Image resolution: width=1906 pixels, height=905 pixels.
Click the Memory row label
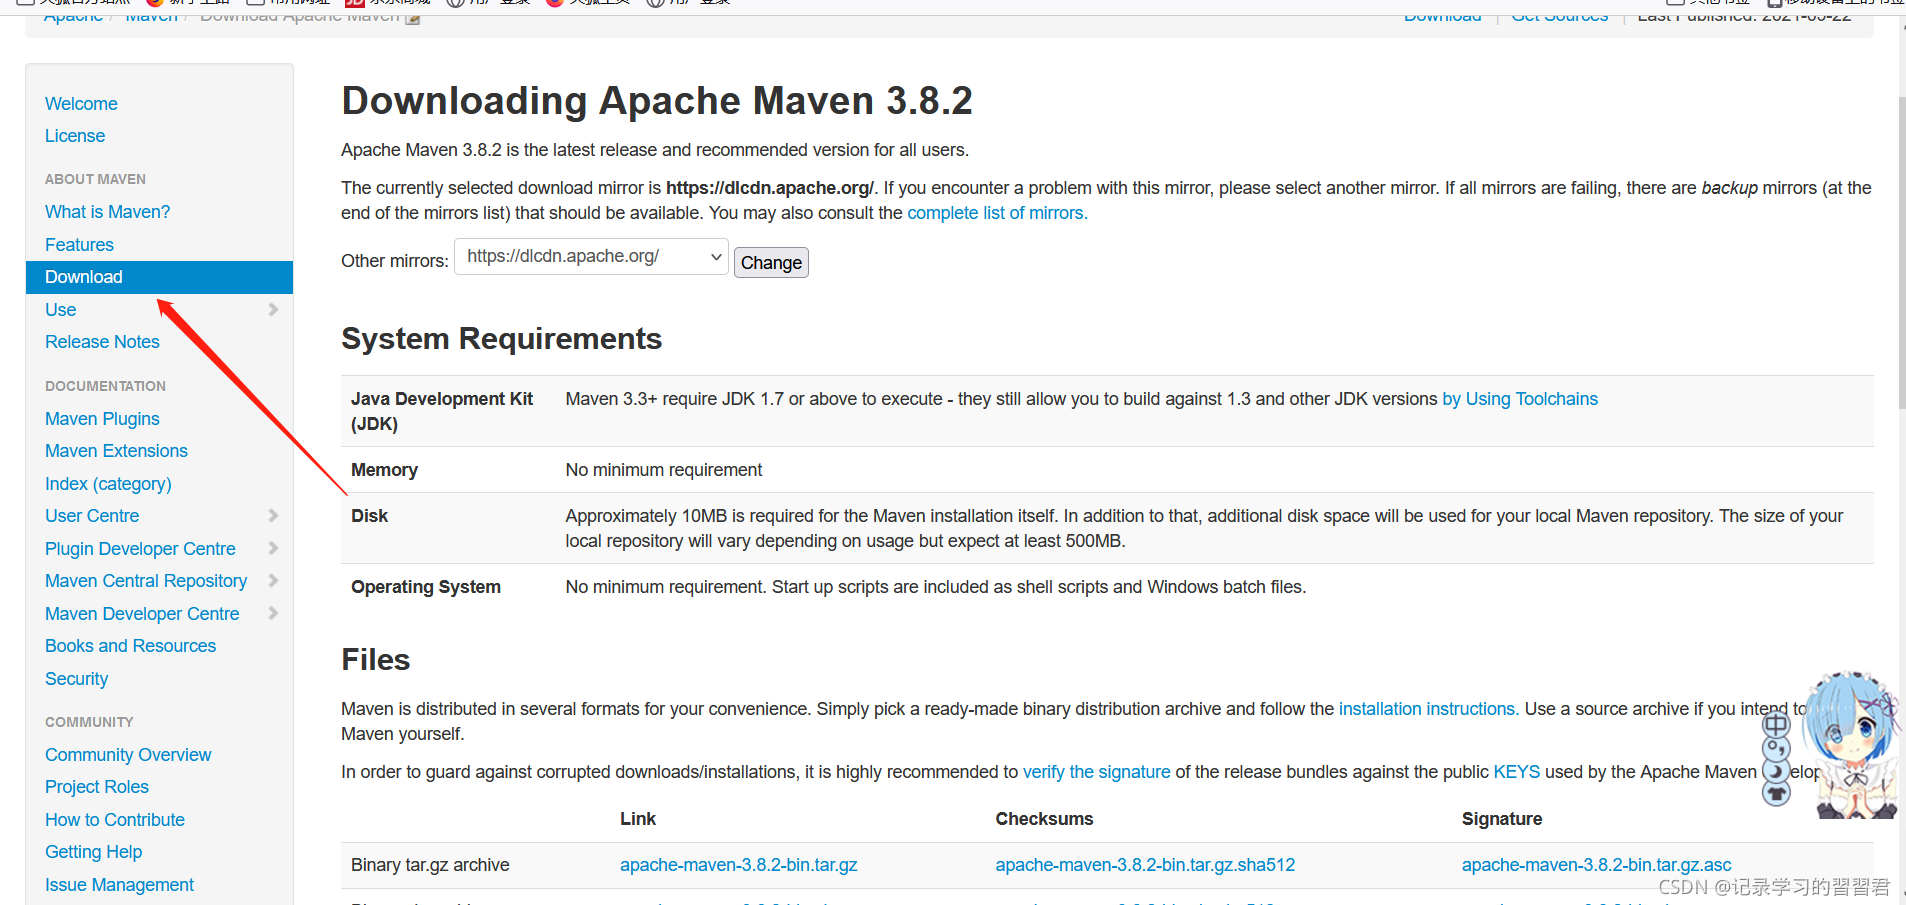click(384, 470)
